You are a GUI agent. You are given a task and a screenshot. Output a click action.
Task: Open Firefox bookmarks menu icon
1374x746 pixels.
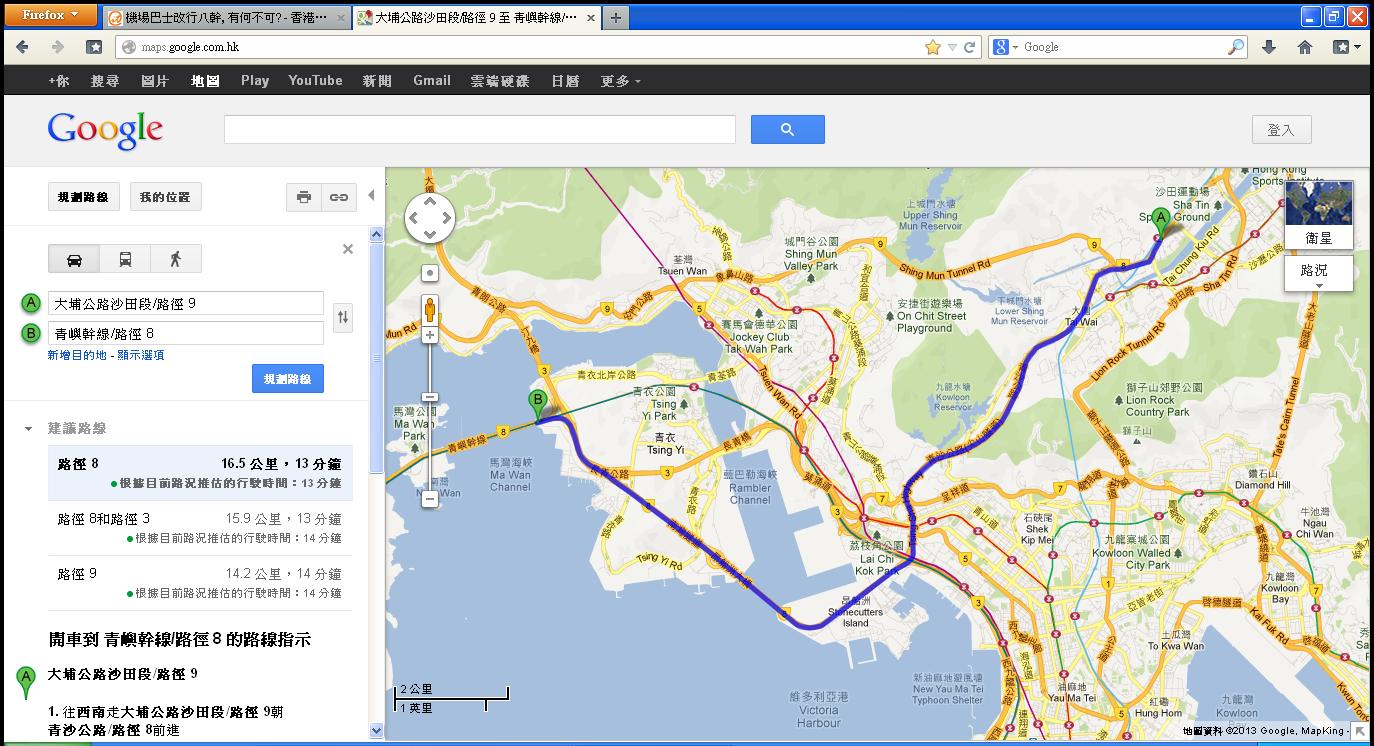tap(1346, 47)
